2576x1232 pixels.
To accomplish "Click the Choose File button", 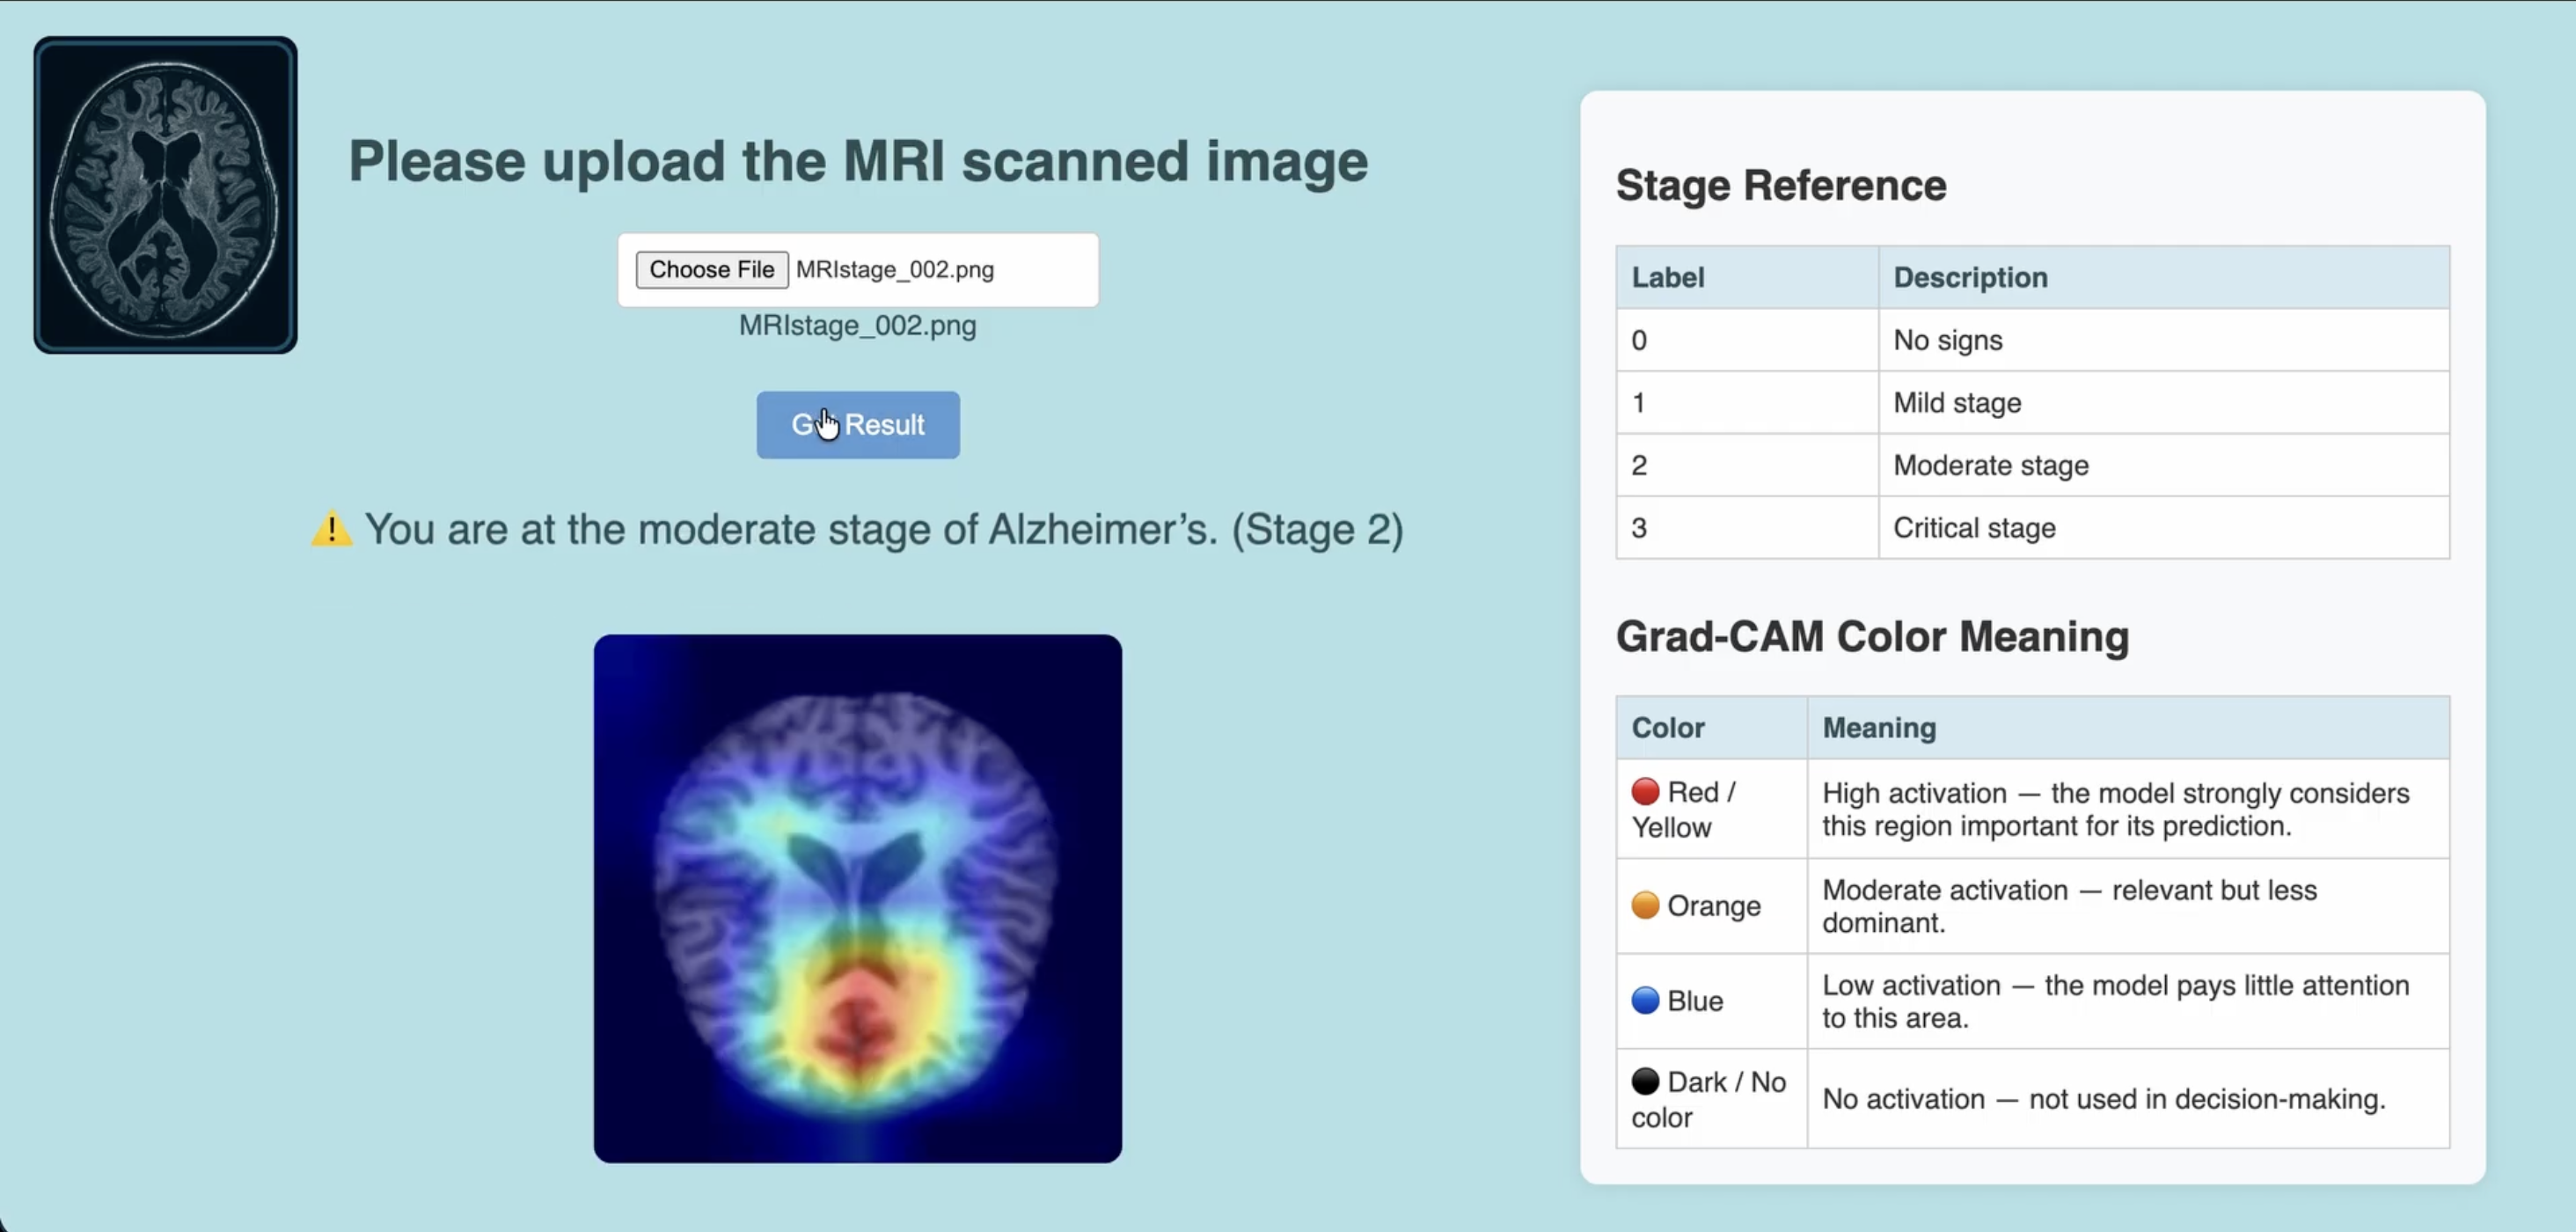I will pyautogui.click(x=711, y=270).
